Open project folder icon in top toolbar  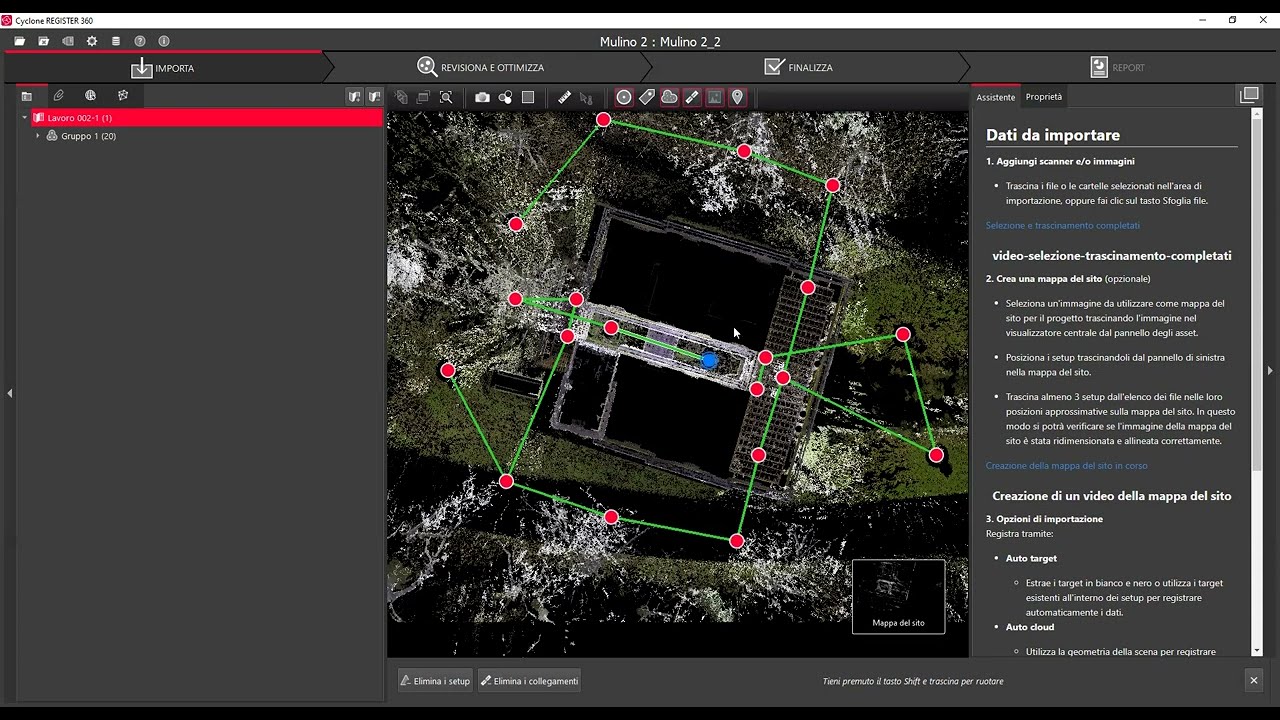coord(19,41)
